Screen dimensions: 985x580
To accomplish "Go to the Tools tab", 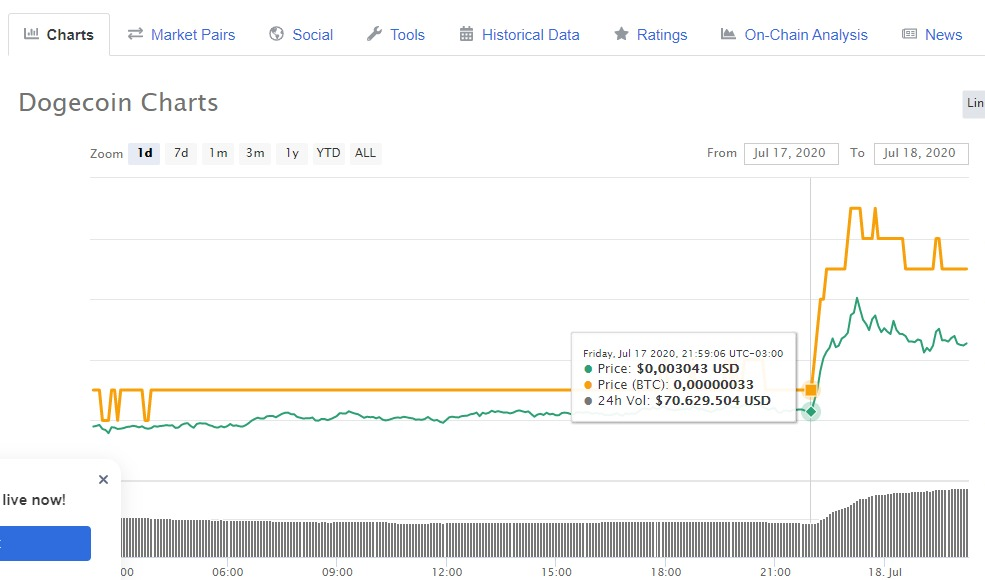I will 396,35.
